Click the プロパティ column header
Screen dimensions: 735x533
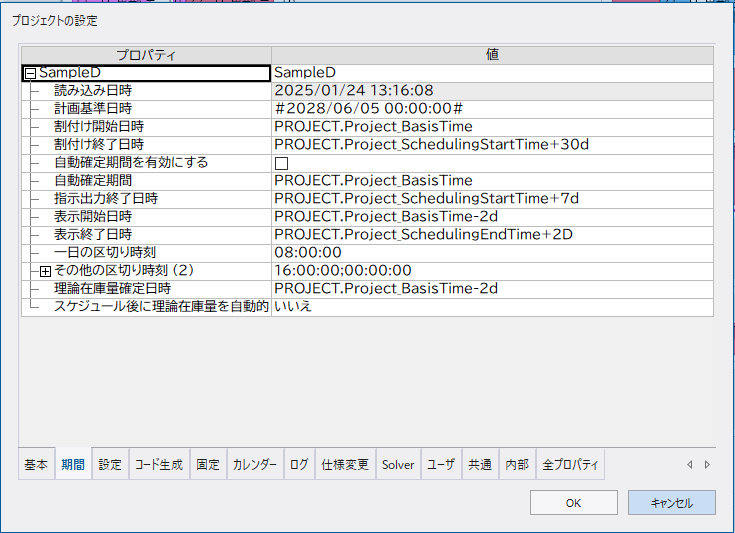pos(146,55)
